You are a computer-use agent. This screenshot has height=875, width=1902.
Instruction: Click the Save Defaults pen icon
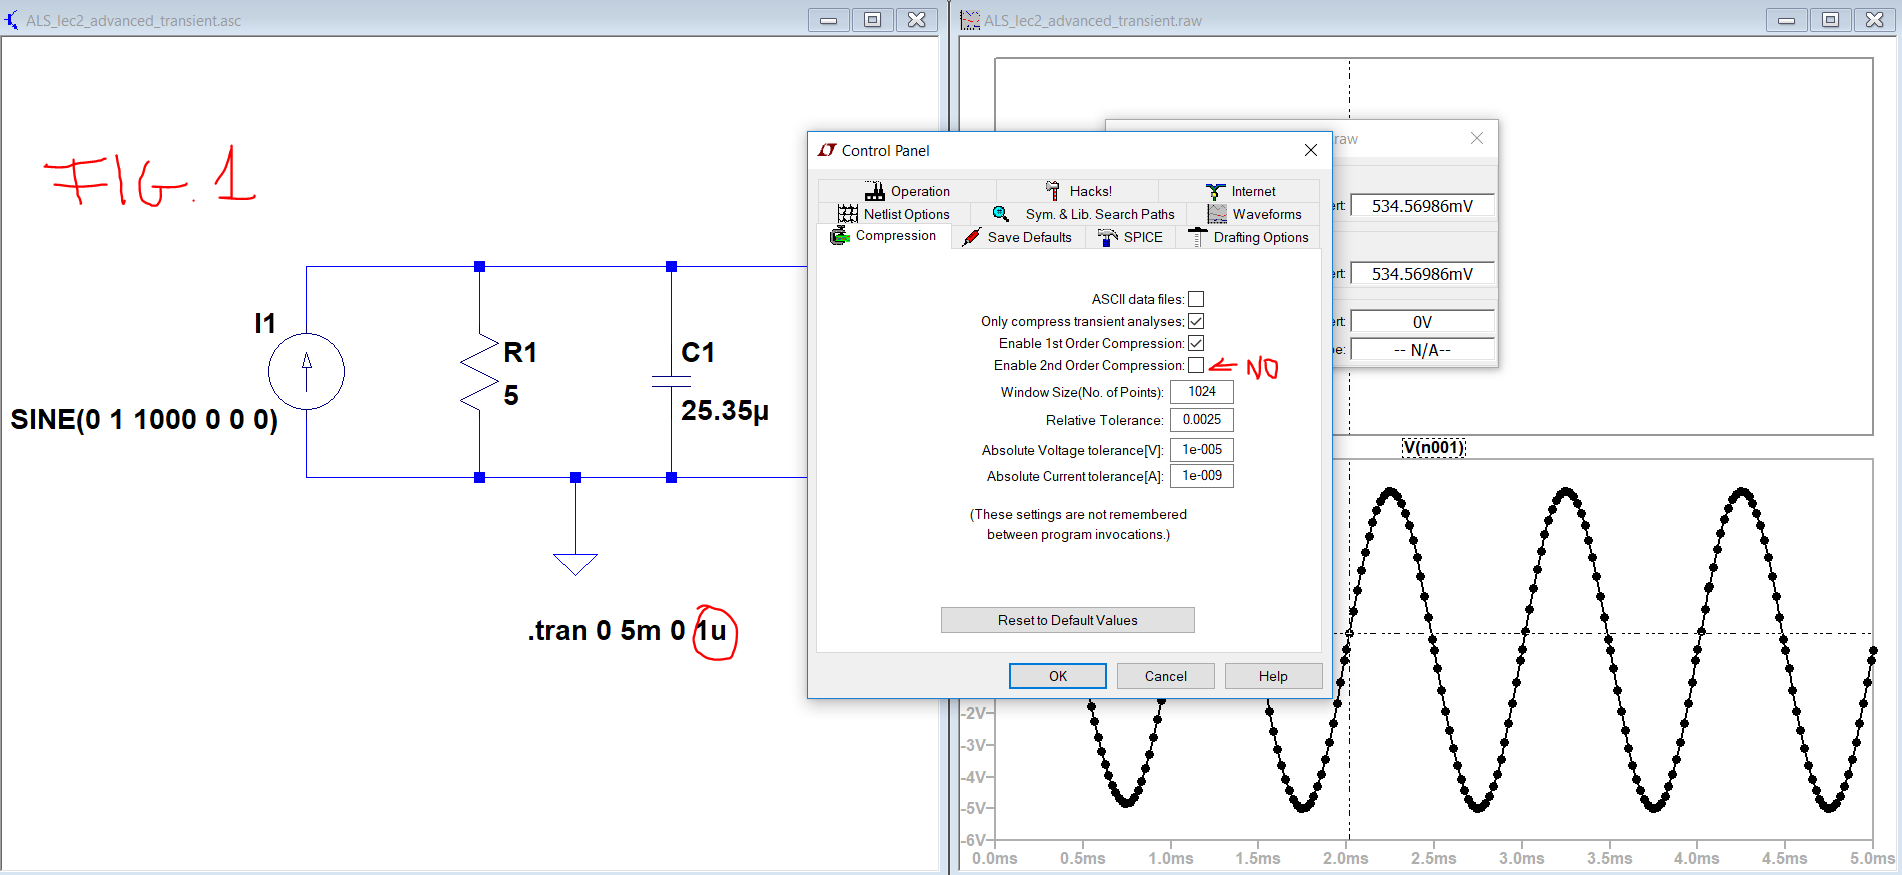[971, 237]
